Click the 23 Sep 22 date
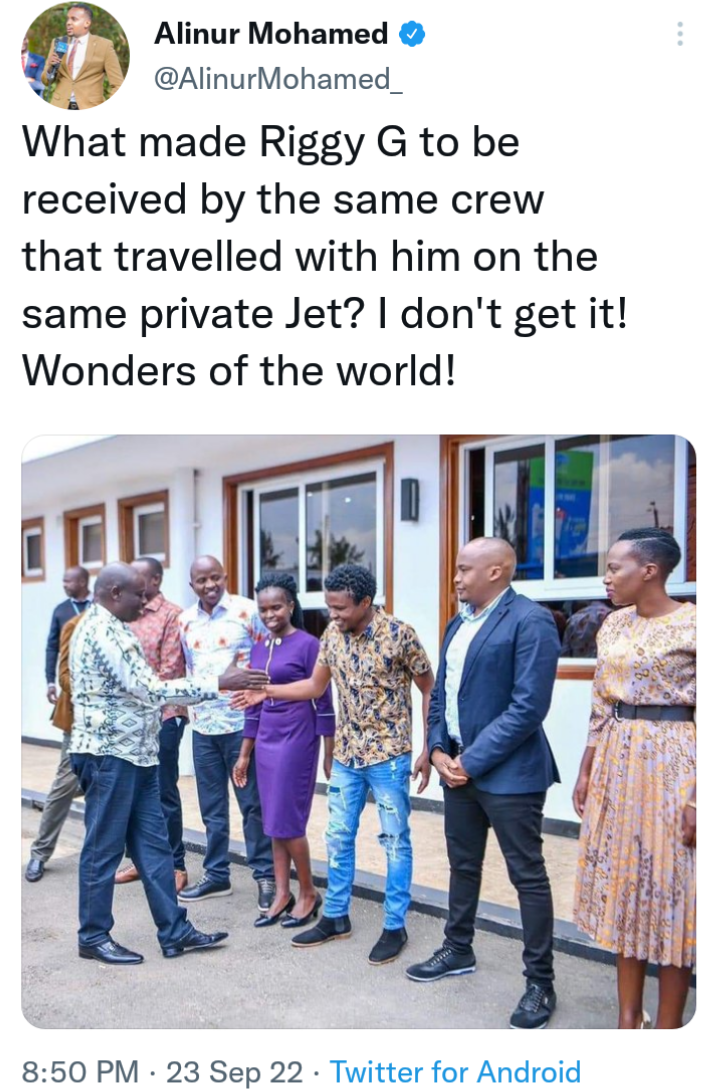The height and width of the screenshot is (1092, 712). (x=235, y=1071)
